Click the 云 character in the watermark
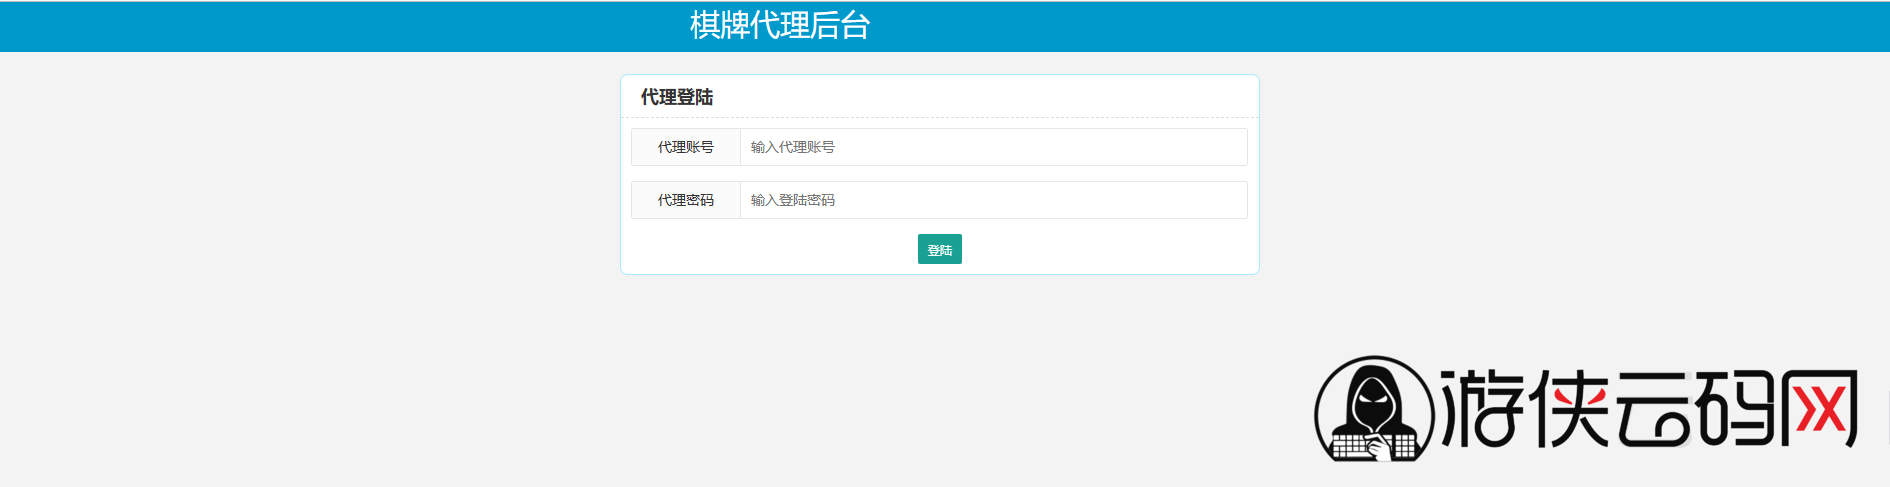 [1655, 408]
